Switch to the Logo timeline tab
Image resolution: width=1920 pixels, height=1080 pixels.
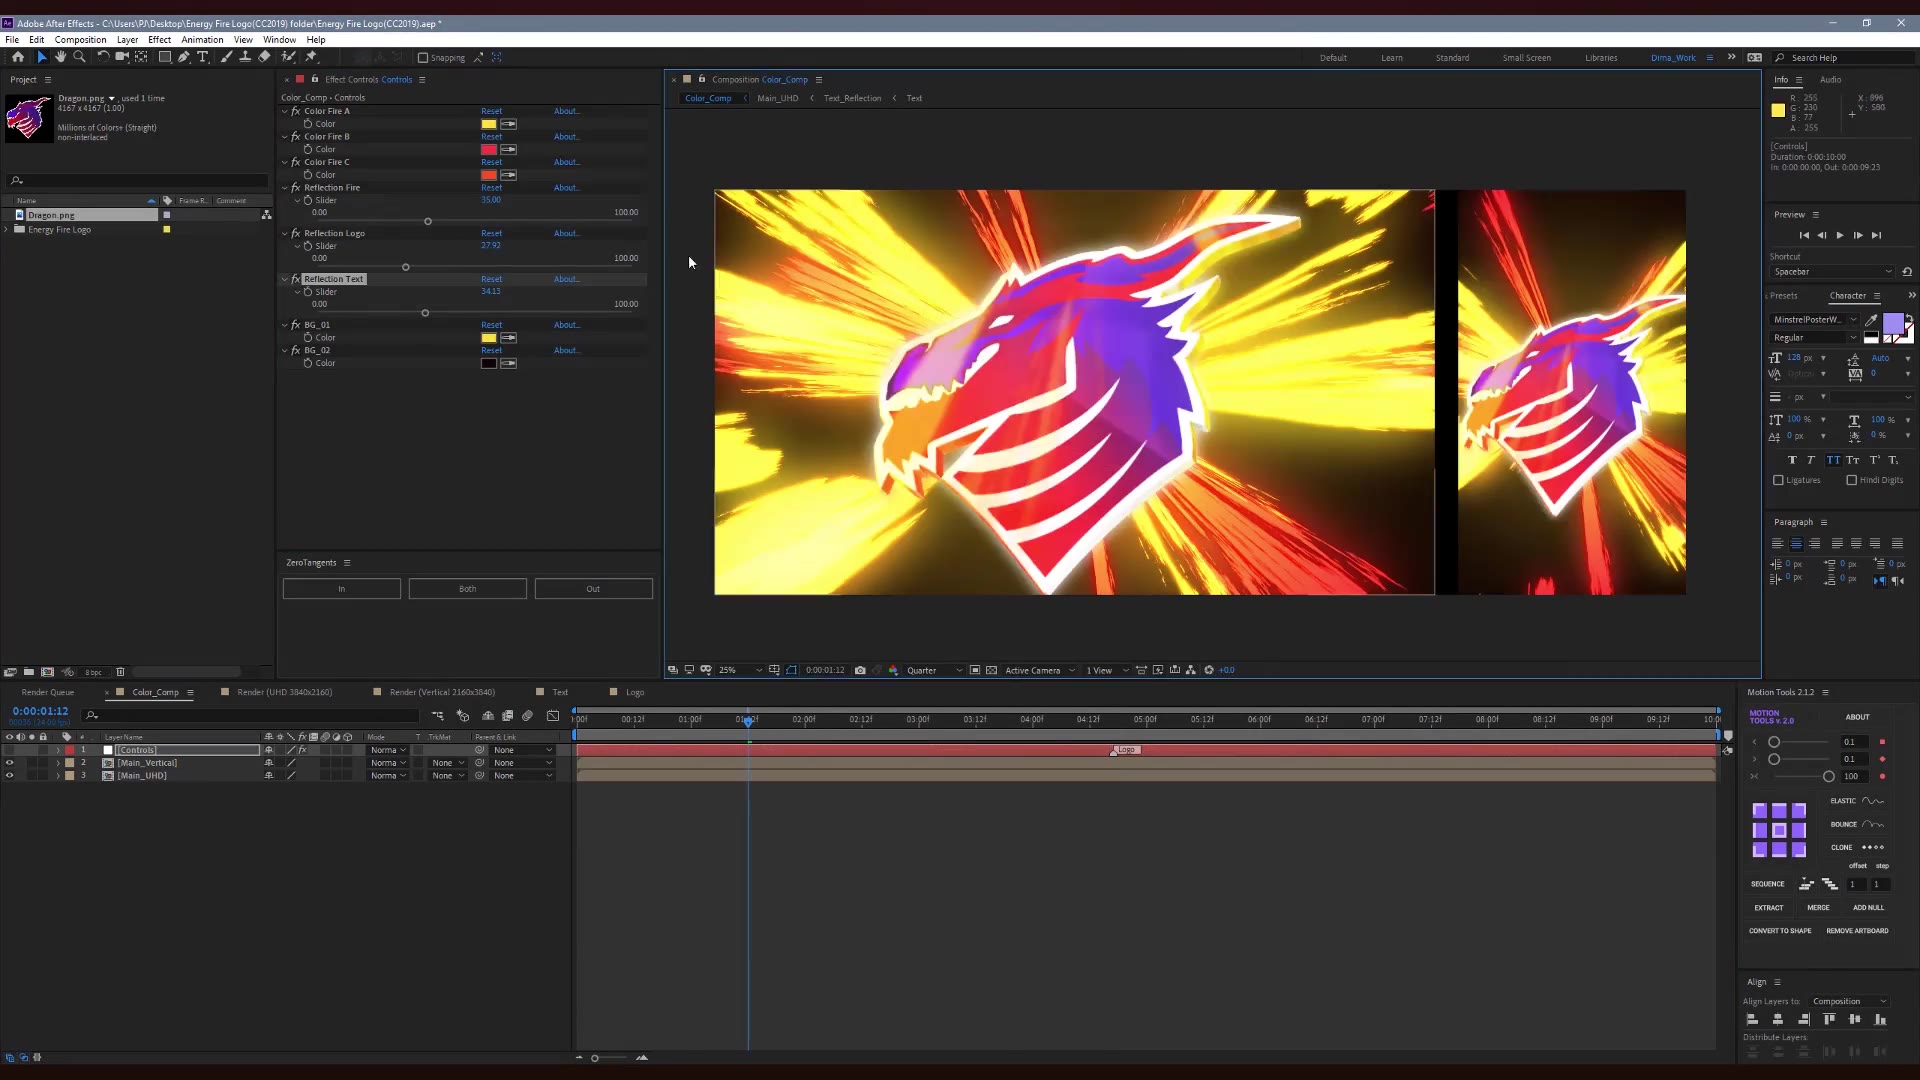635,692
